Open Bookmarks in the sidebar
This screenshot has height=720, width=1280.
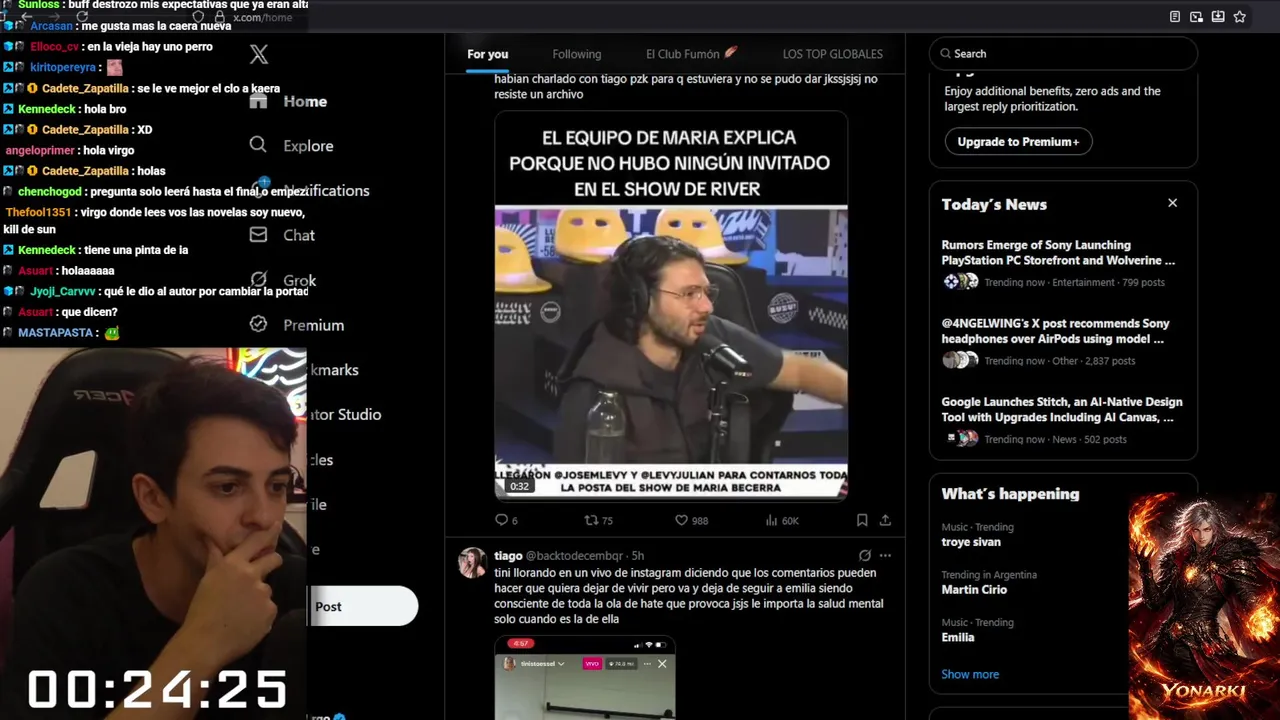(333, 370)
